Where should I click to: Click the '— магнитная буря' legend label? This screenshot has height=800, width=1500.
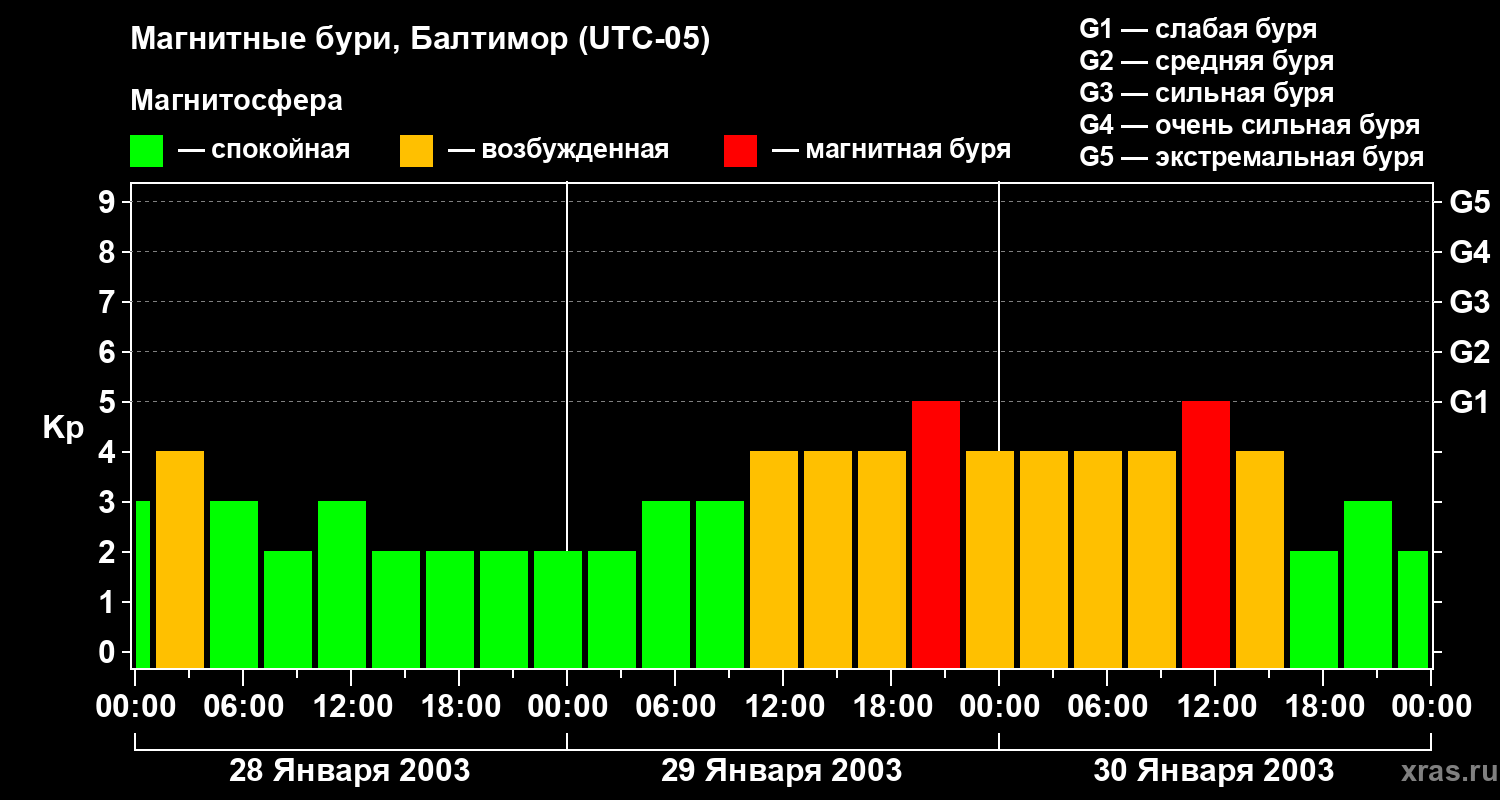pyautogui.click(x=891, y=151)
